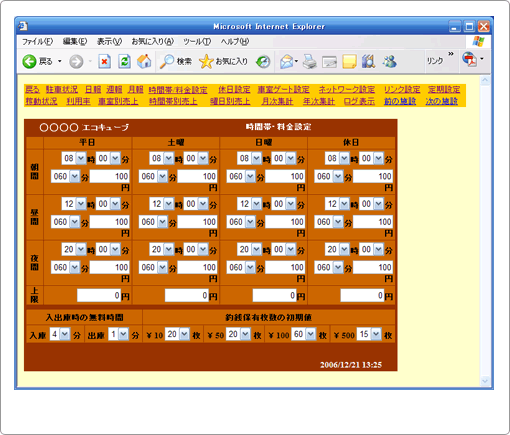Open entry free-time minutes dropdown
The image size is (510, 435).
point(64,334)
